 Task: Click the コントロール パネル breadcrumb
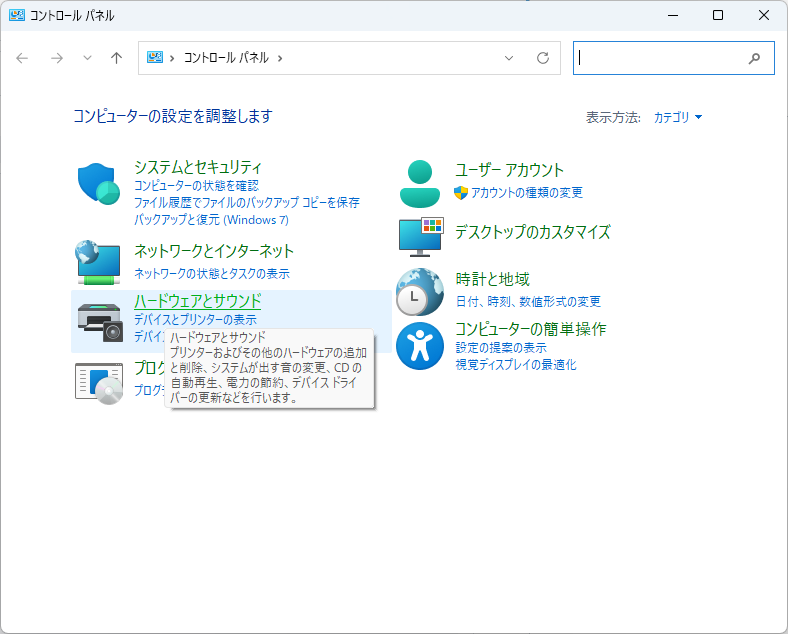226,58
